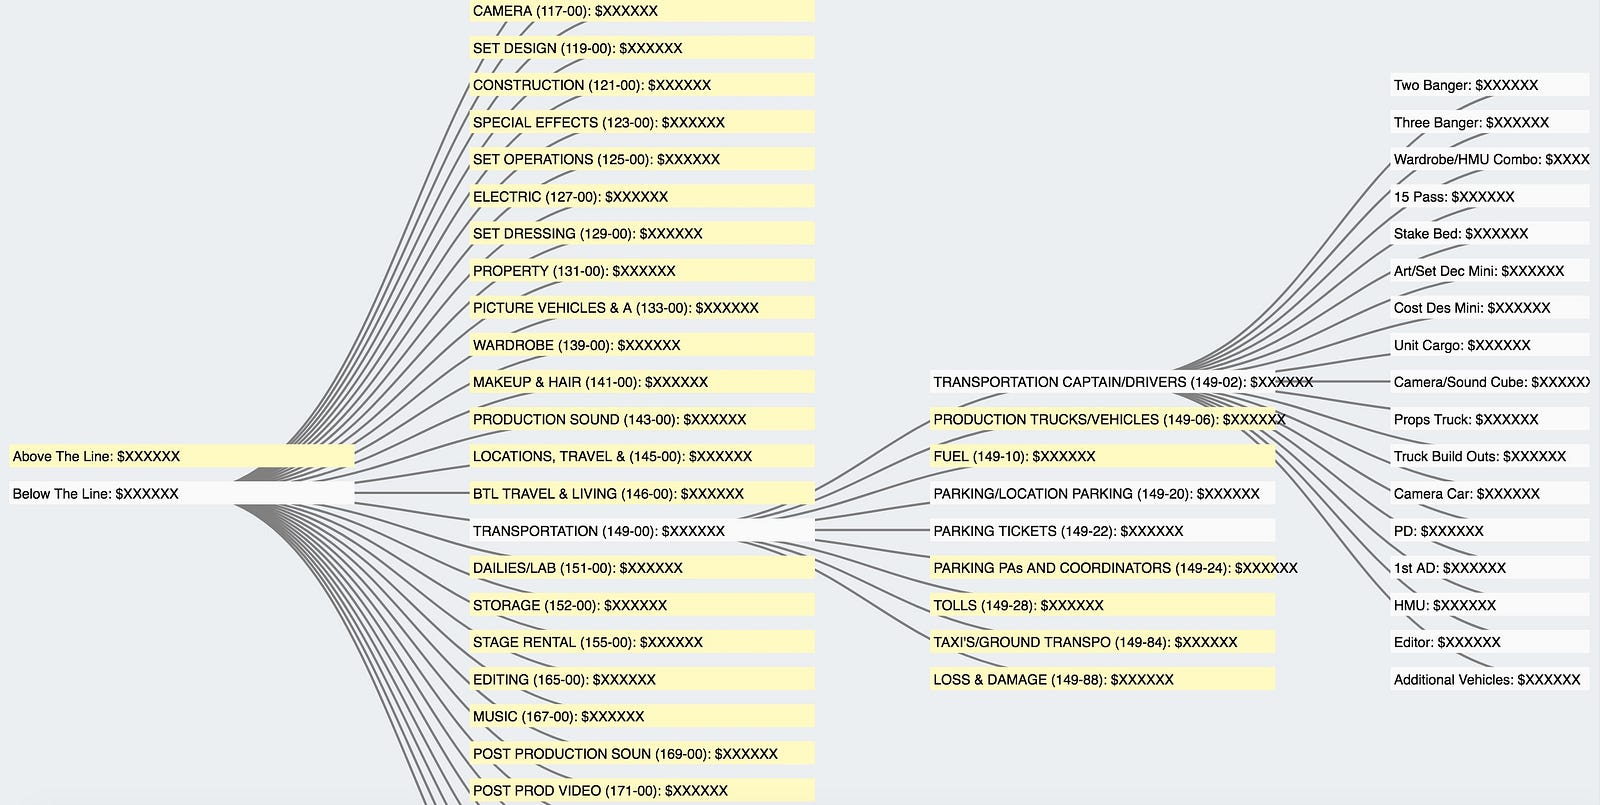
Task: Select the Camera/Sound Cube node
Action: click(x=1490, y=382)
